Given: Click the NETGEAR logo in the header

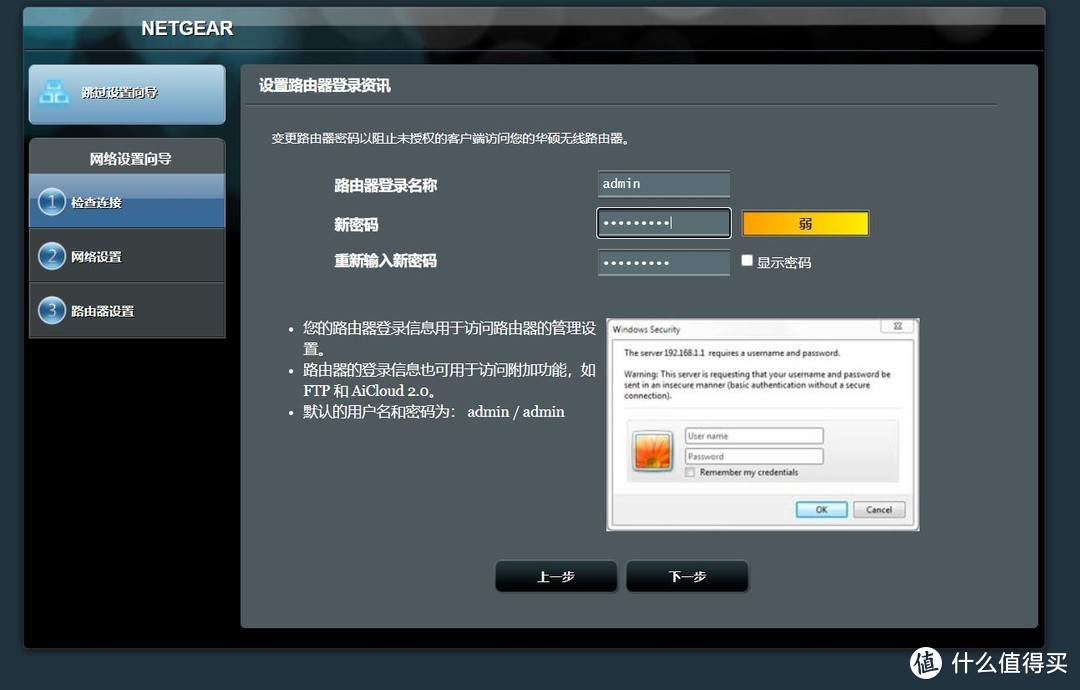Looking at the screenshot, I should 186,28.
